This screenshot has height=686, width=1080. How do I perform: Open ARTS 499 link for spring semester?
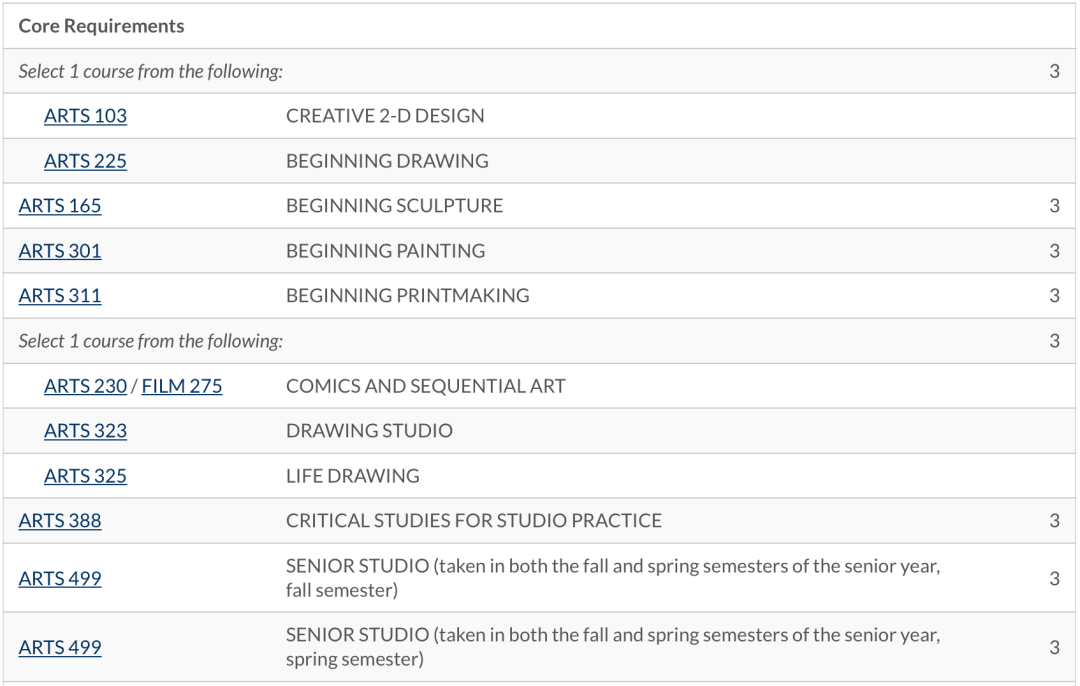(x=60, y=648)
